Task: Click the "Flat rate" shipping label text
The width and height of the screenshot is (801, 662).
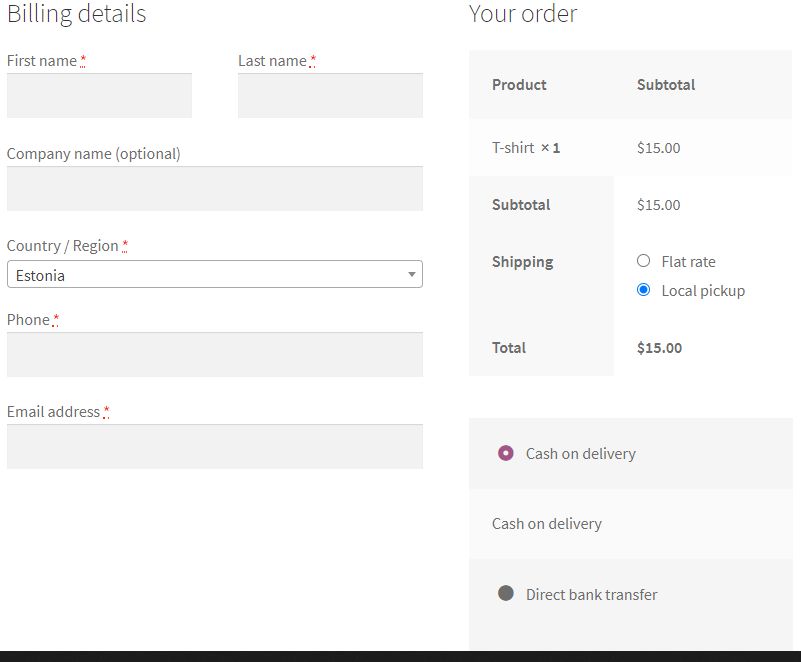Action: 688,262
